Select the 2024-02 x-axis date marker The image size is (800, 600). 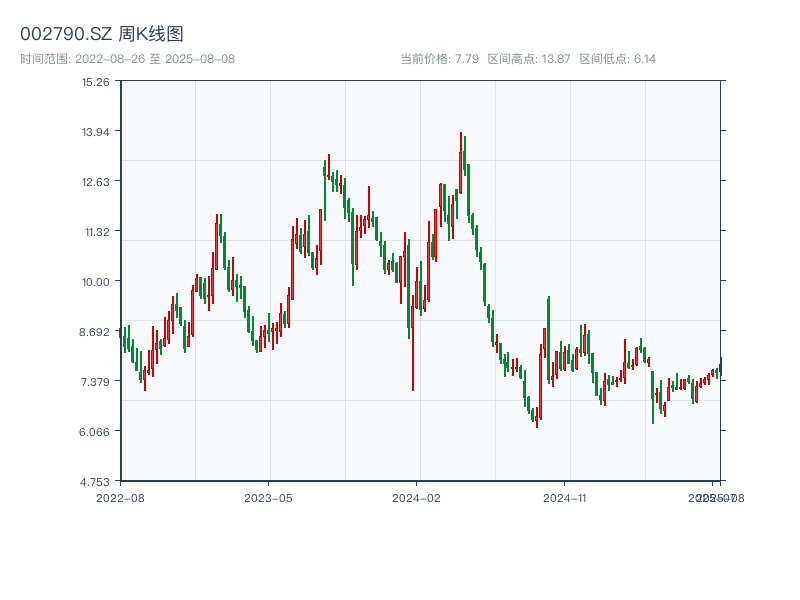(416, 497)
